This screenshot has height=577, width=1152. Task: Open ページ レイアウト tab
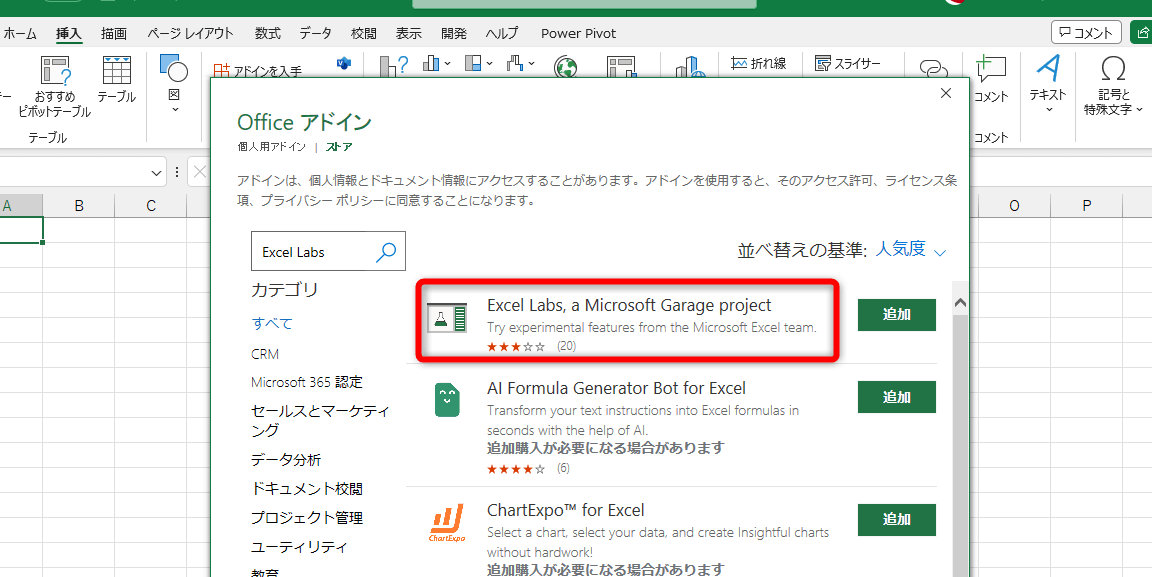click(190, 33)
